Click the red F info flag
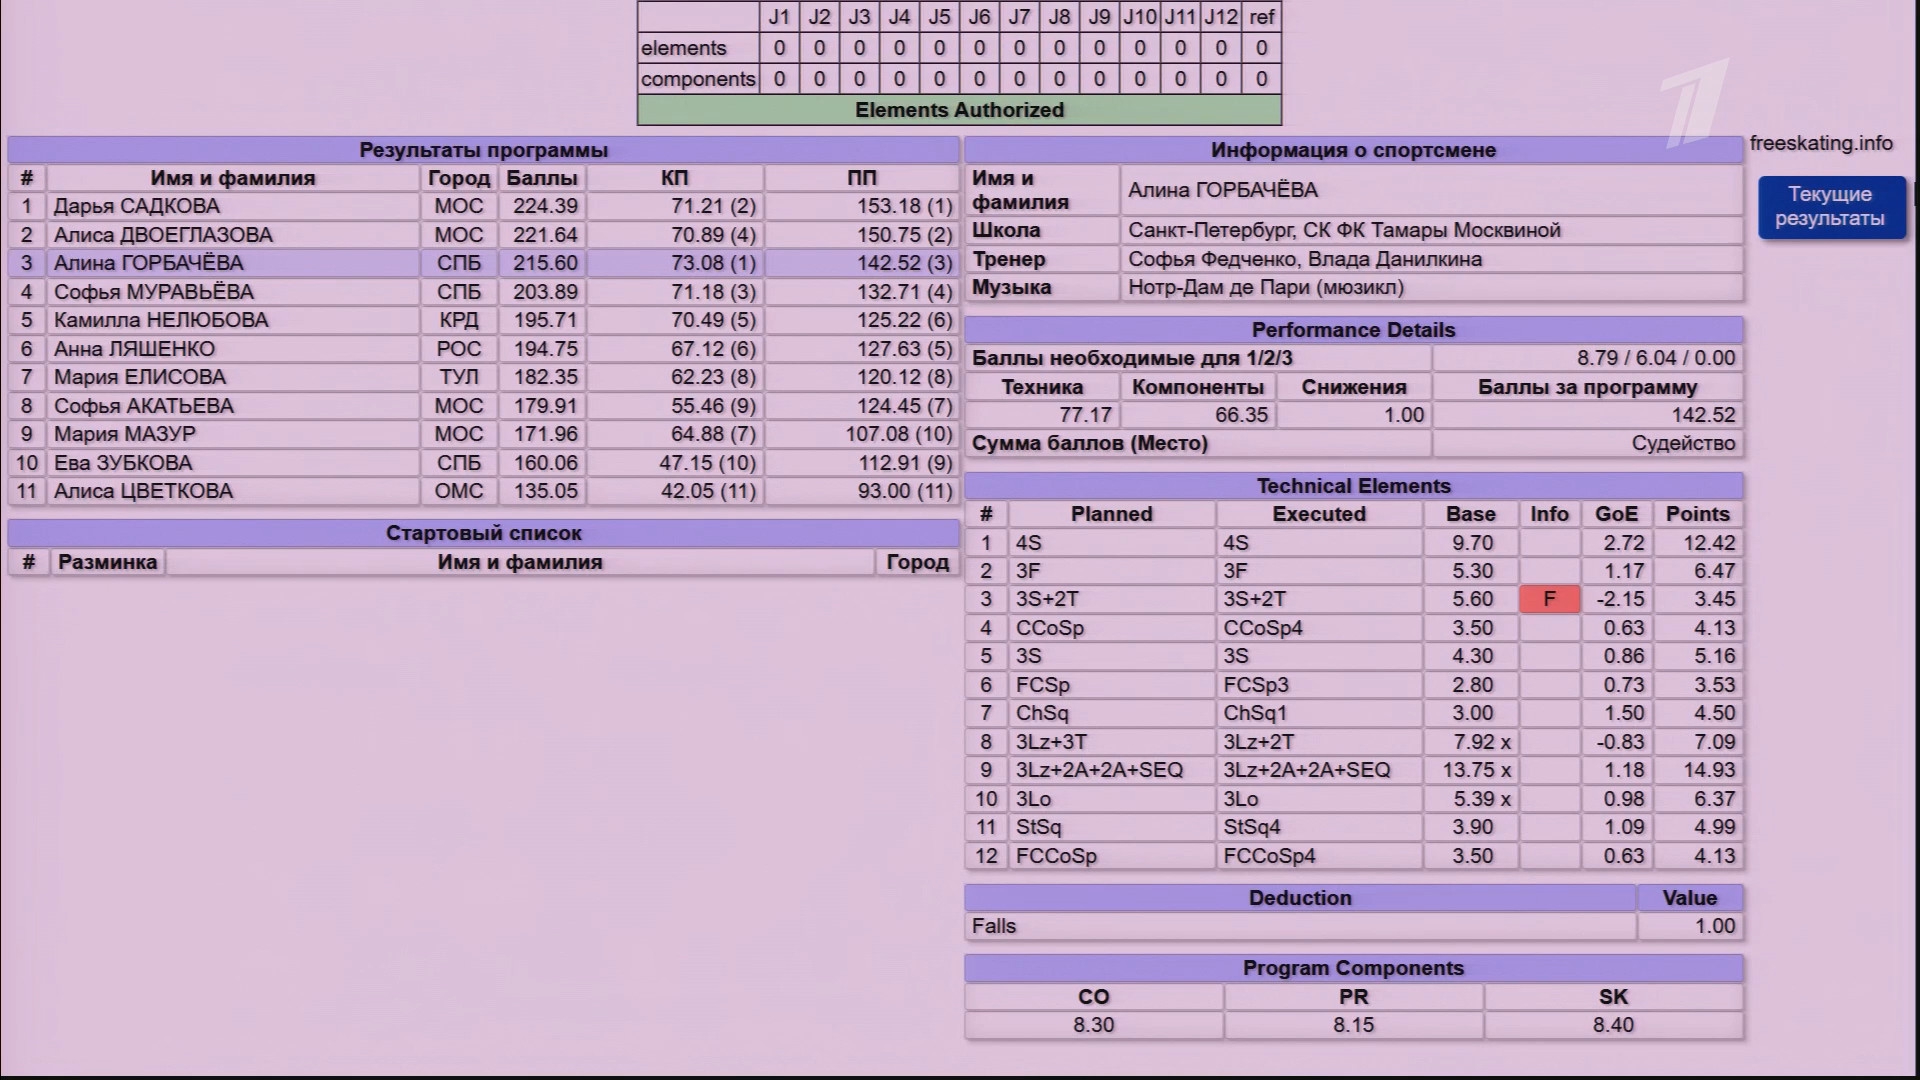Image resolution: width=1920 pixels, height=1080 pixels. click(1549, 599)
